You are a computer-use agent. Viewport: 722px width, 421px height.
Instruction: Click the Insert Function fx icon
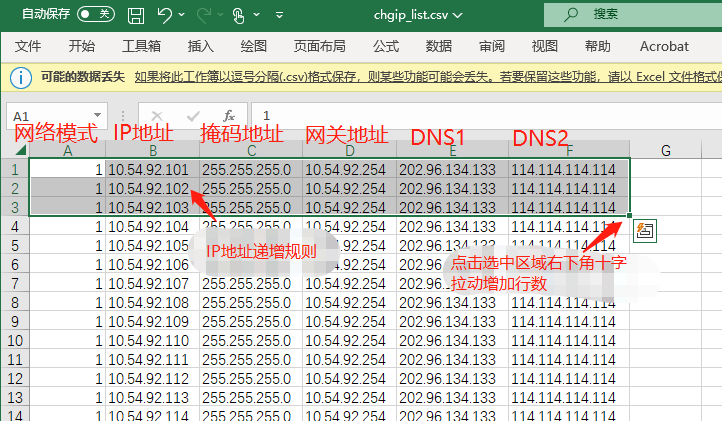click(x=229, y=116)
